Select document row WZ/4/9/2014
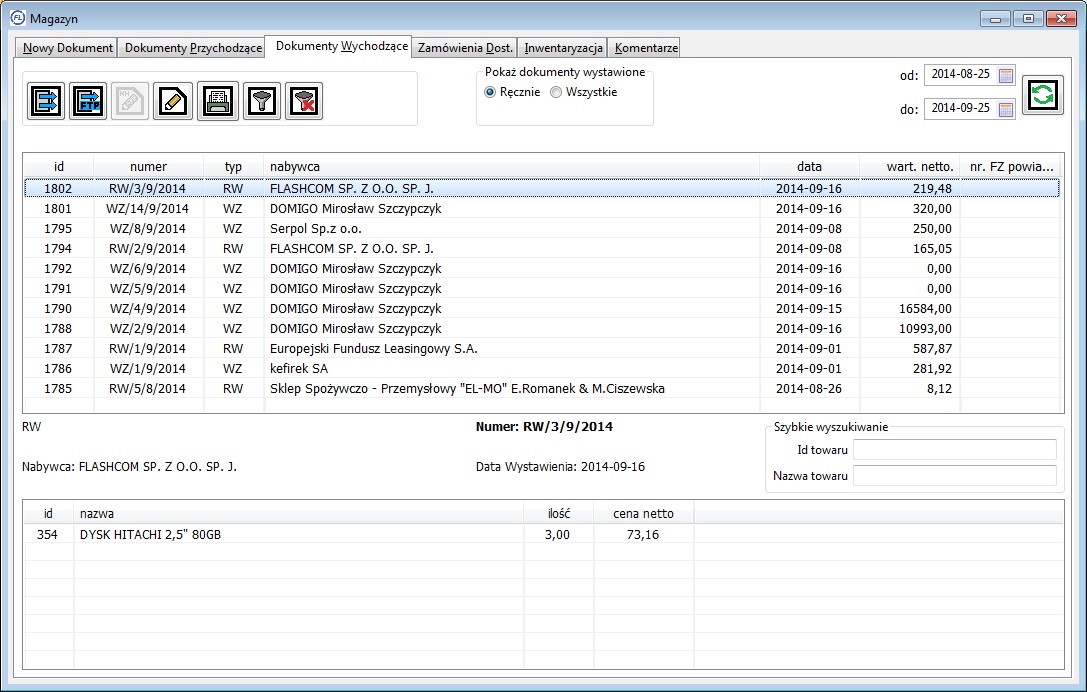Viewport: 1087px width, 692px height. (541, 309)
